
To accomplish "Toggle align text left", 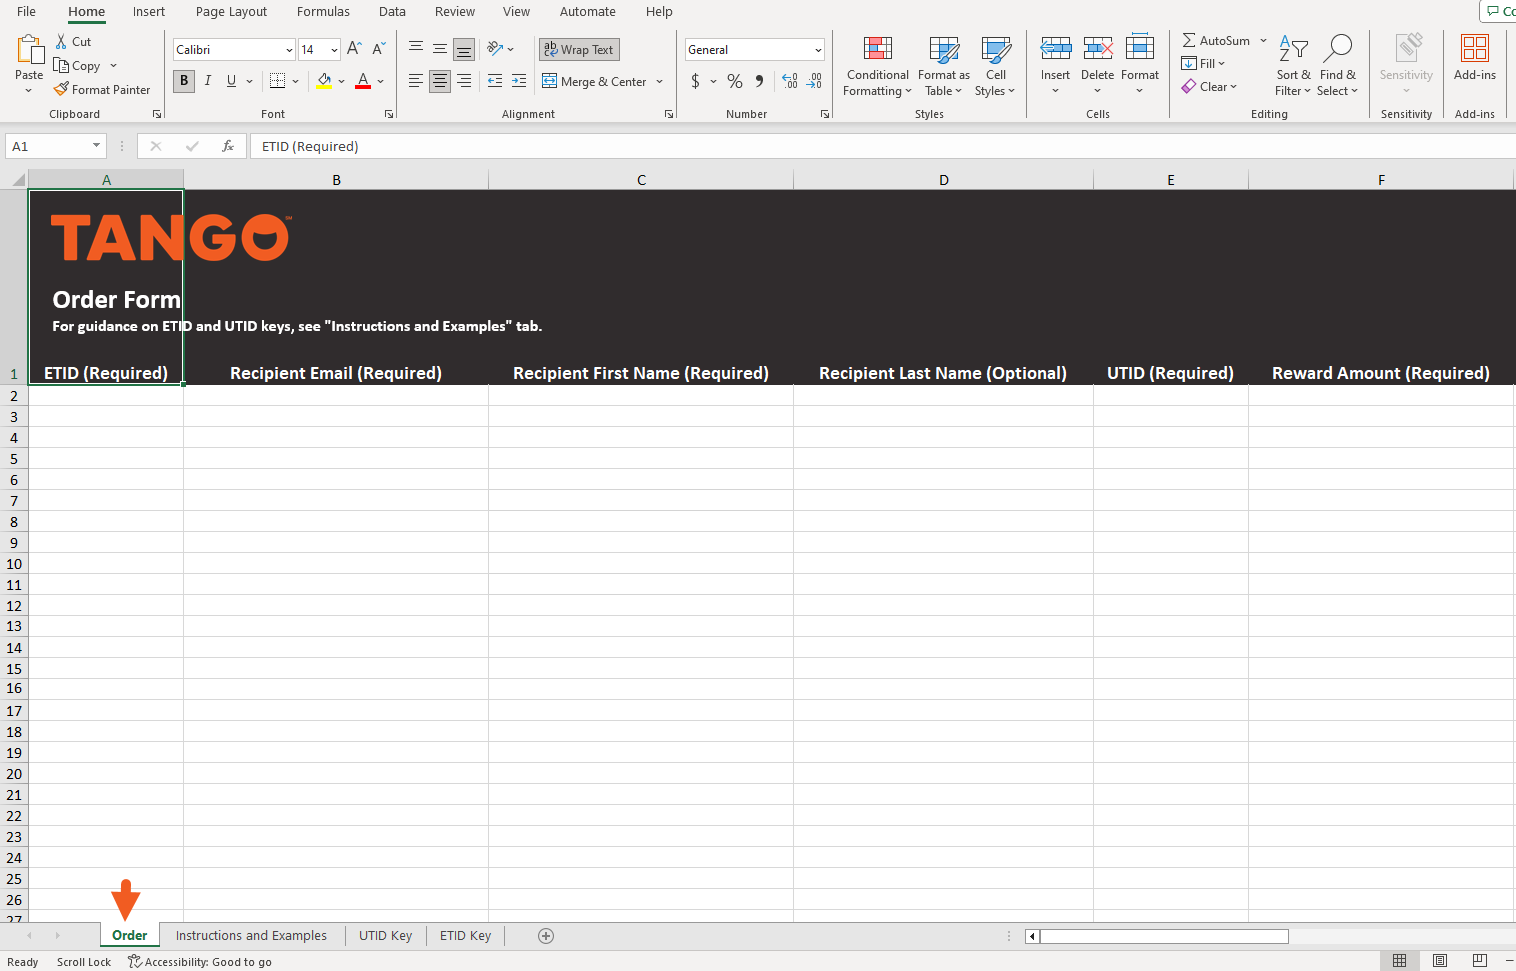I will tap(416, 81).
